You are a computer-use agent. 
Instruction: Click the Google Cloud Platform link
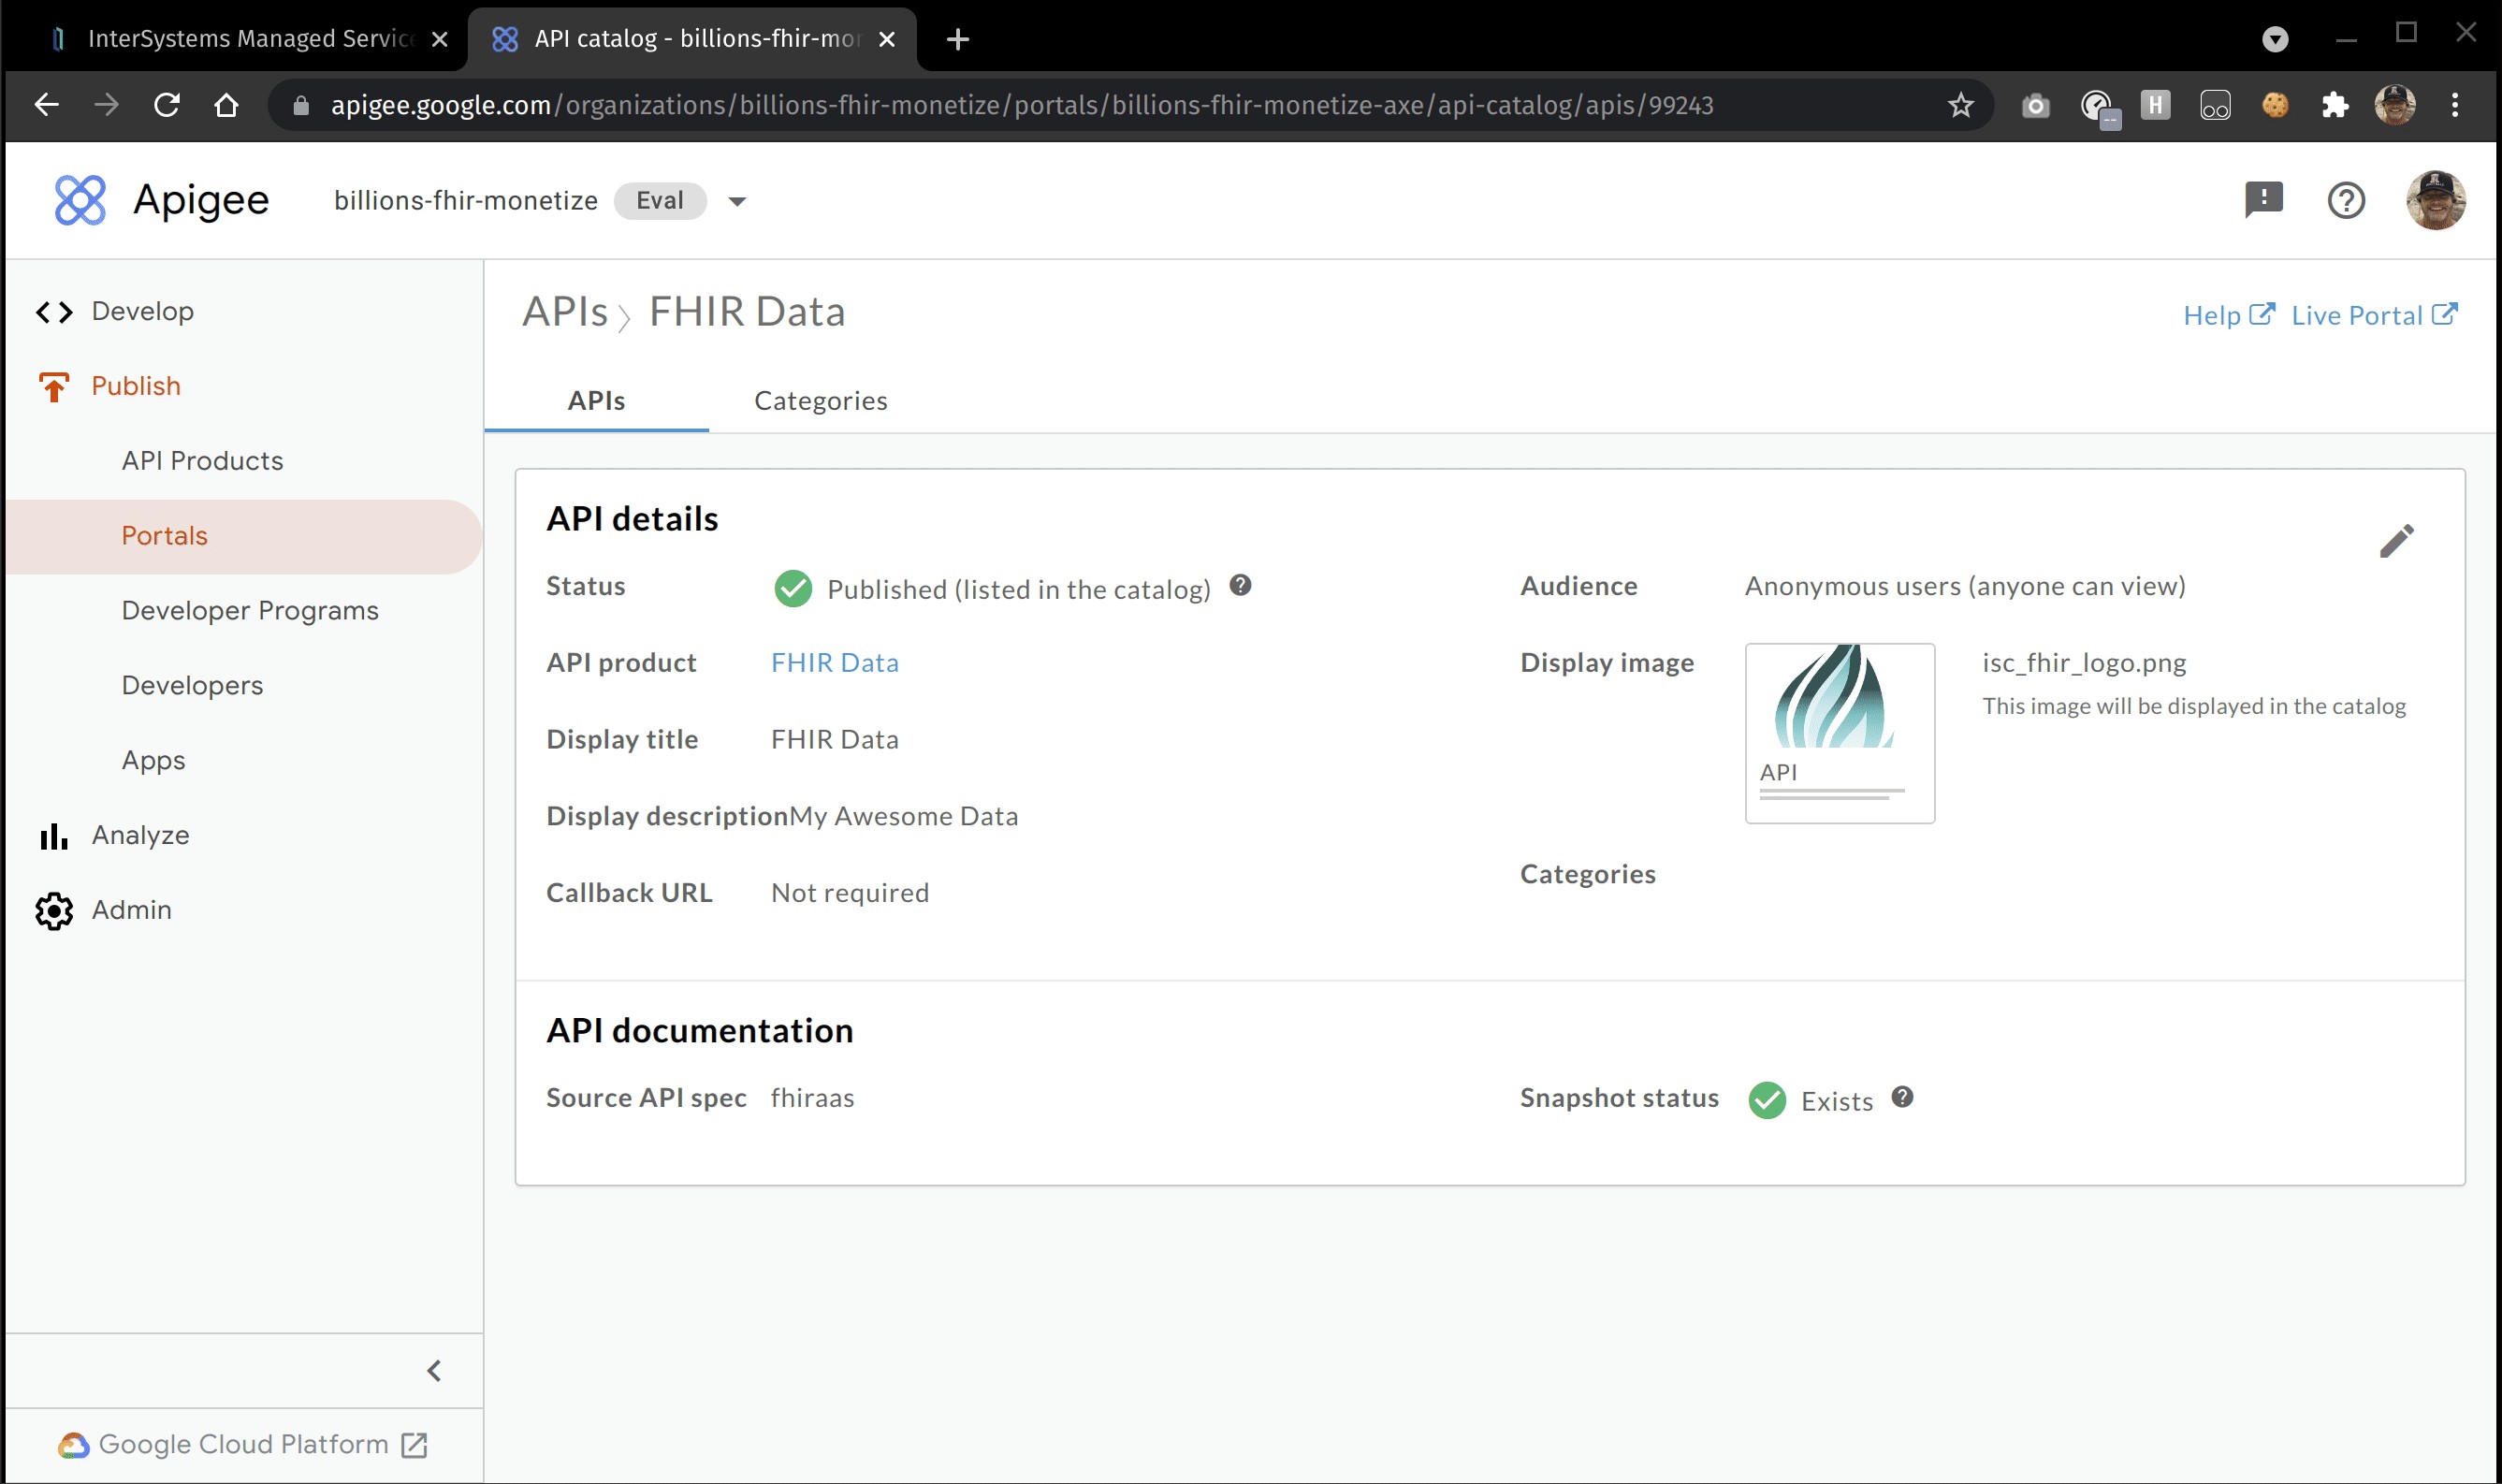pyautogui.click(x=243, y=1444)
